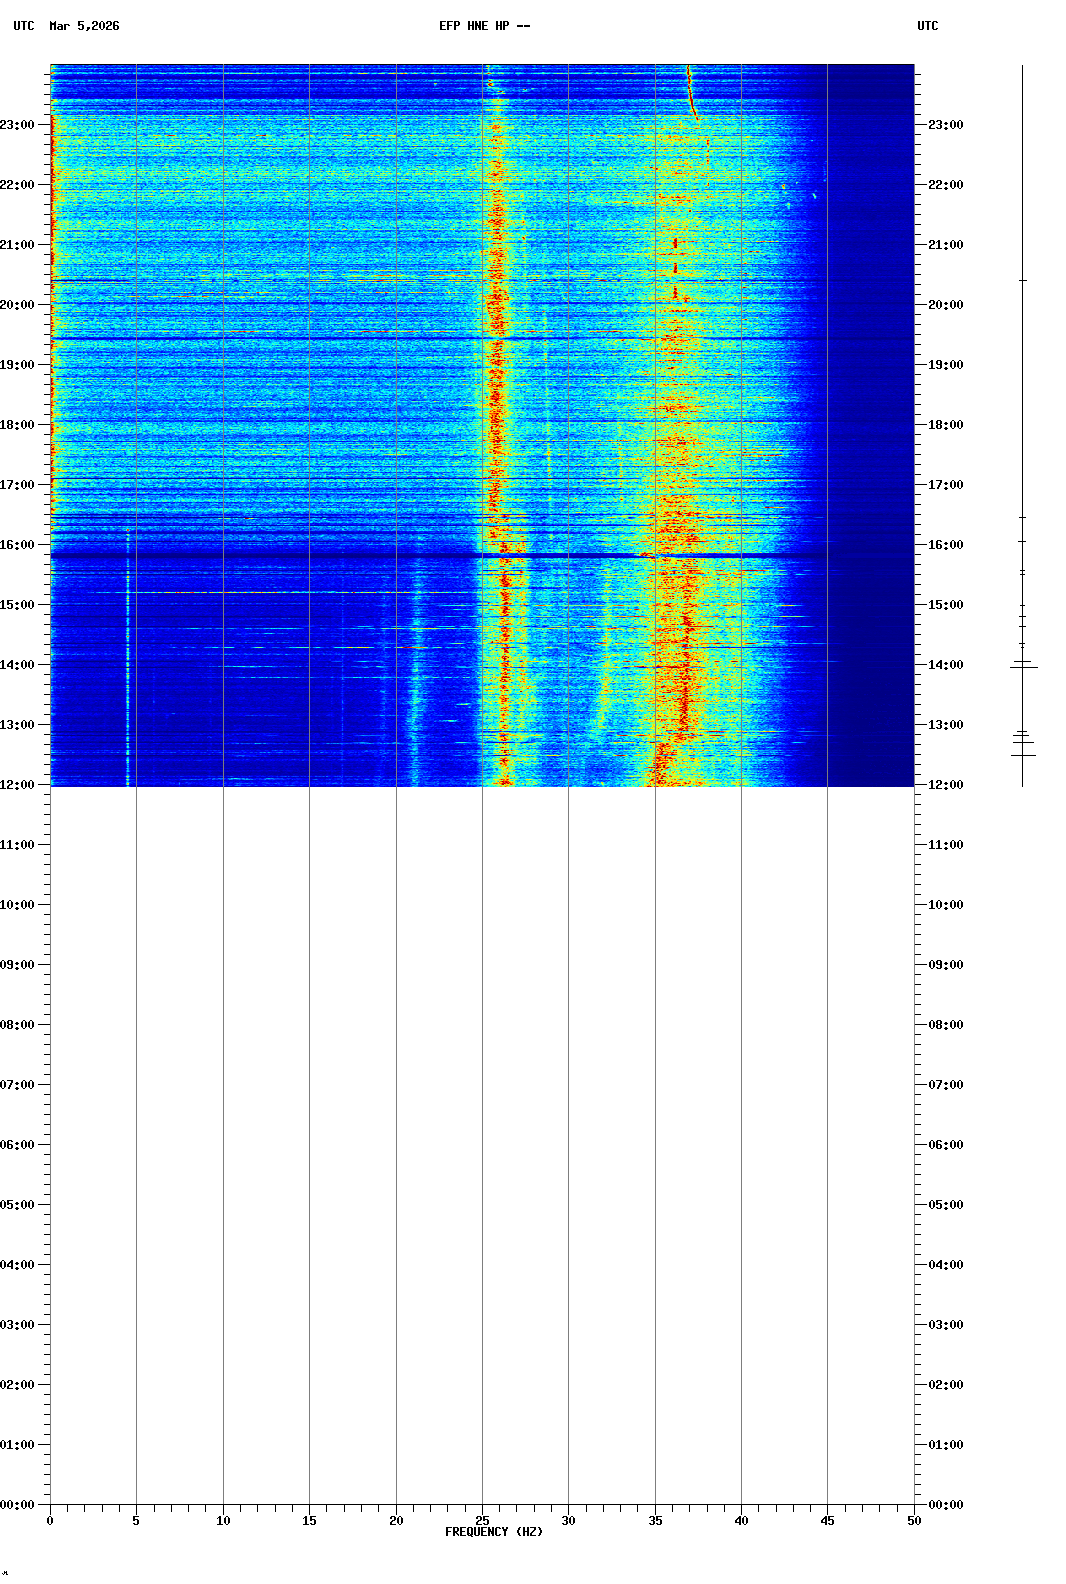This screenshot has width=1066, height=1584.
Task: Click the FREQUENCY (HZ) axis label
Action: (494, 1532)
